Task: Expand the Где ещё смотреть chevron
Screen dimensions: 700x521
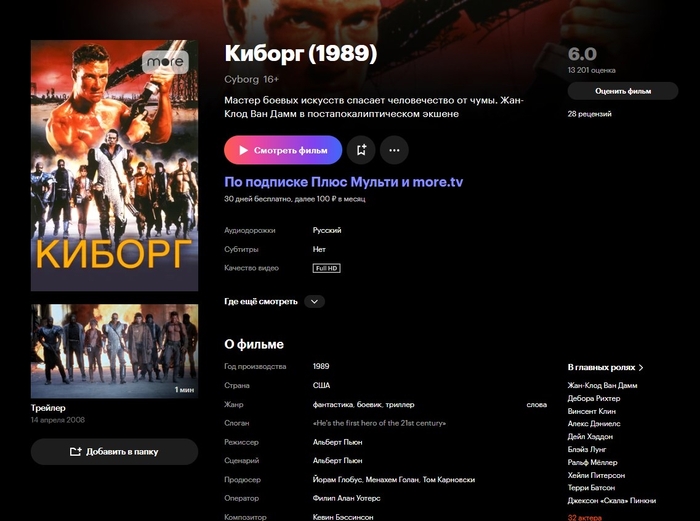Action: [314, 301]
